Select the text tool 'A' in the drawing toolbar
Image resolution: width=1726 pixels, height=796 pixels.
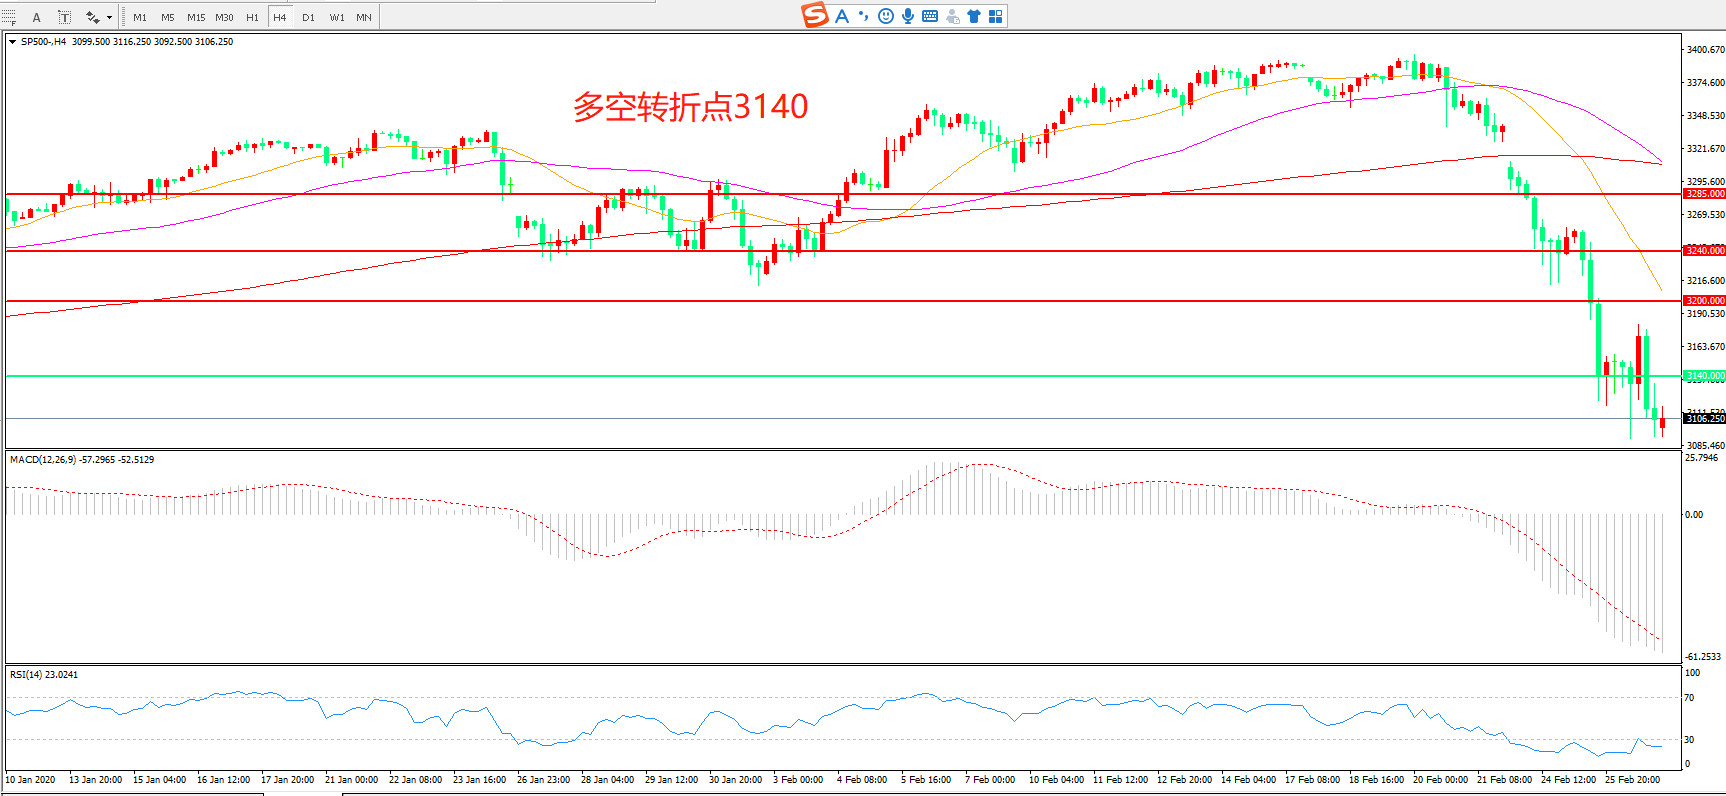point(37,17)
